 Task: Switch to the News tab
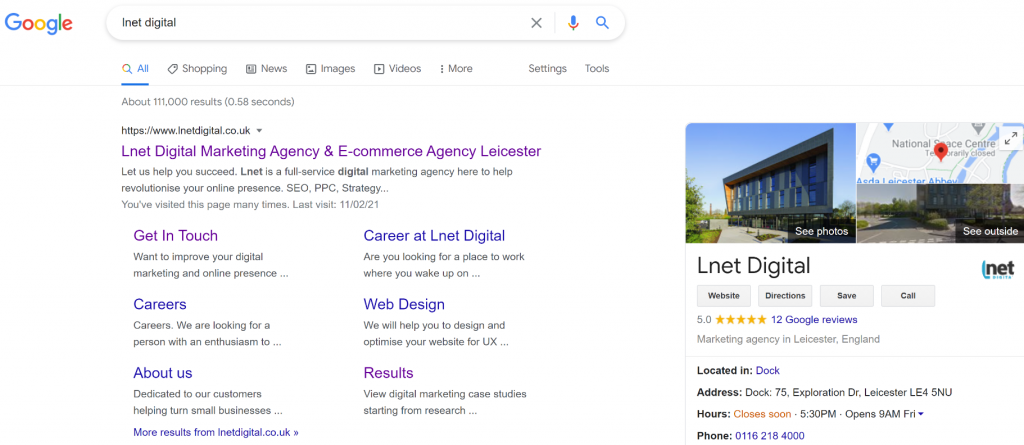click(x=266, y=69)
